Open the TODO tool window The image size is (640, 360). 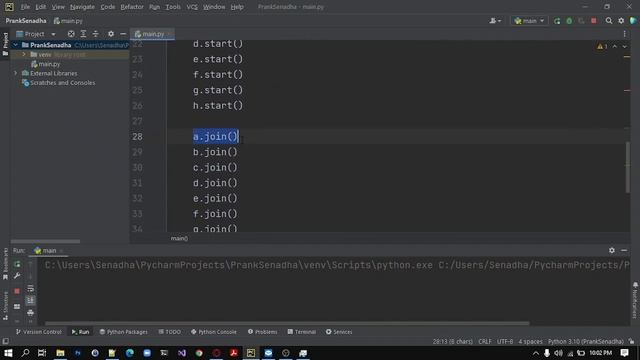(169, 332)
